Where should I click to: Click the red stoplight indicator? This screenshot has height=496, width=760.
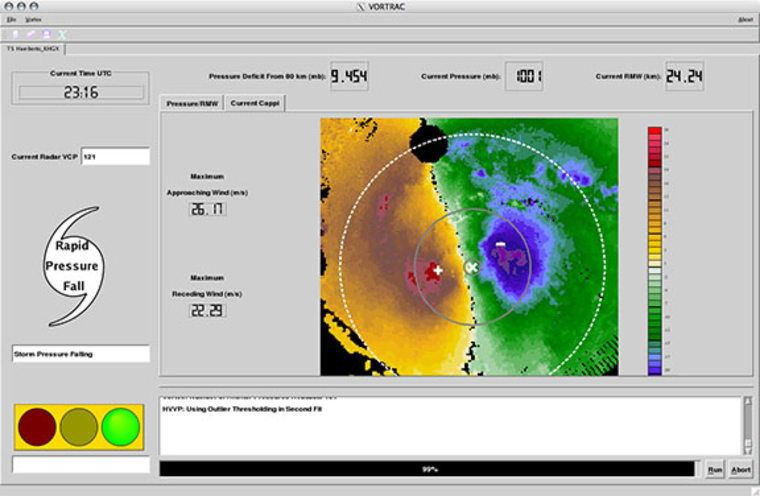pos(37,427)
